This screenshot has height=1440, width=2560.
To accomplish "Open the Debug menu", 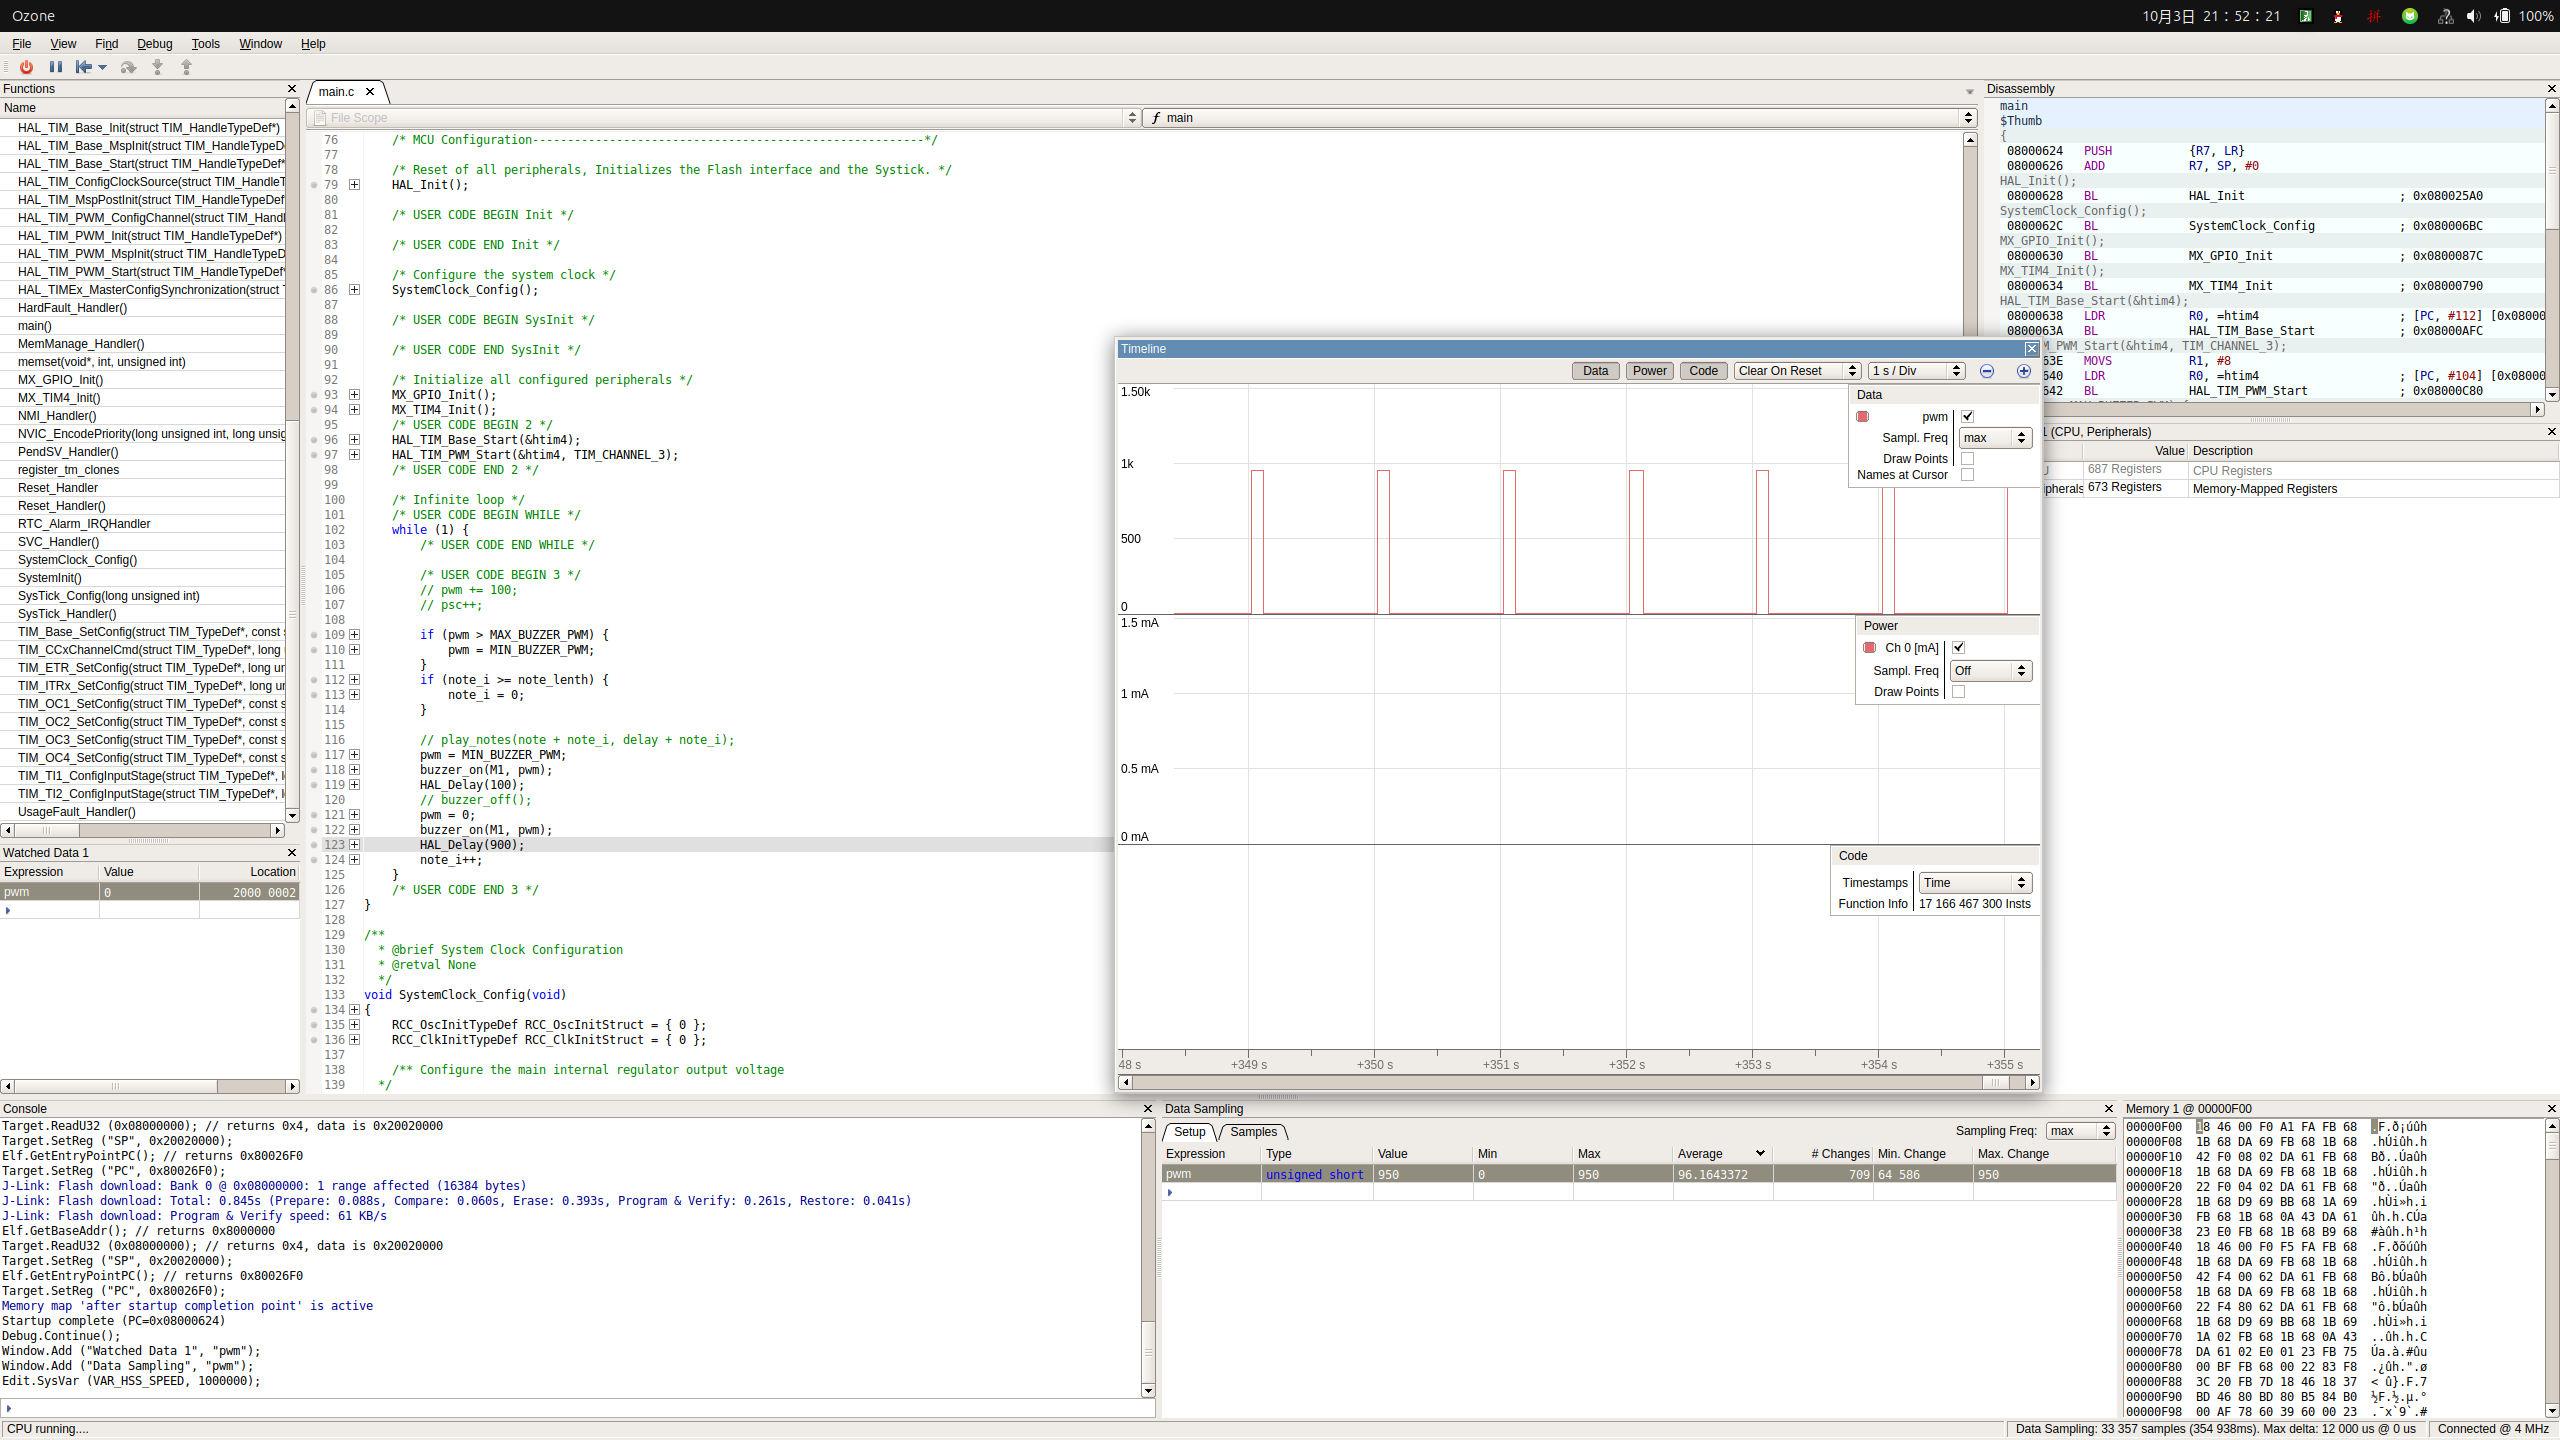I will (154, 44).
